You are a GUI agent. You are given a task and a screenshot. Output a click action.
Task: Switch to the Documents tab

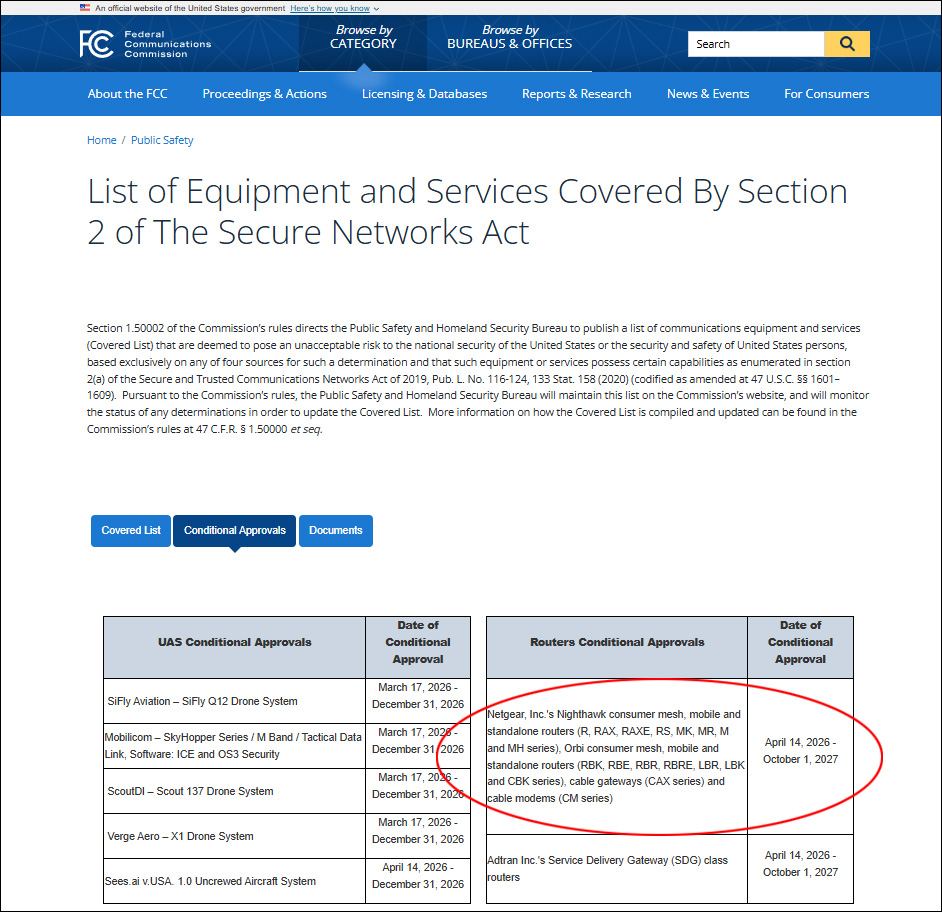click(x=335, y=530)
